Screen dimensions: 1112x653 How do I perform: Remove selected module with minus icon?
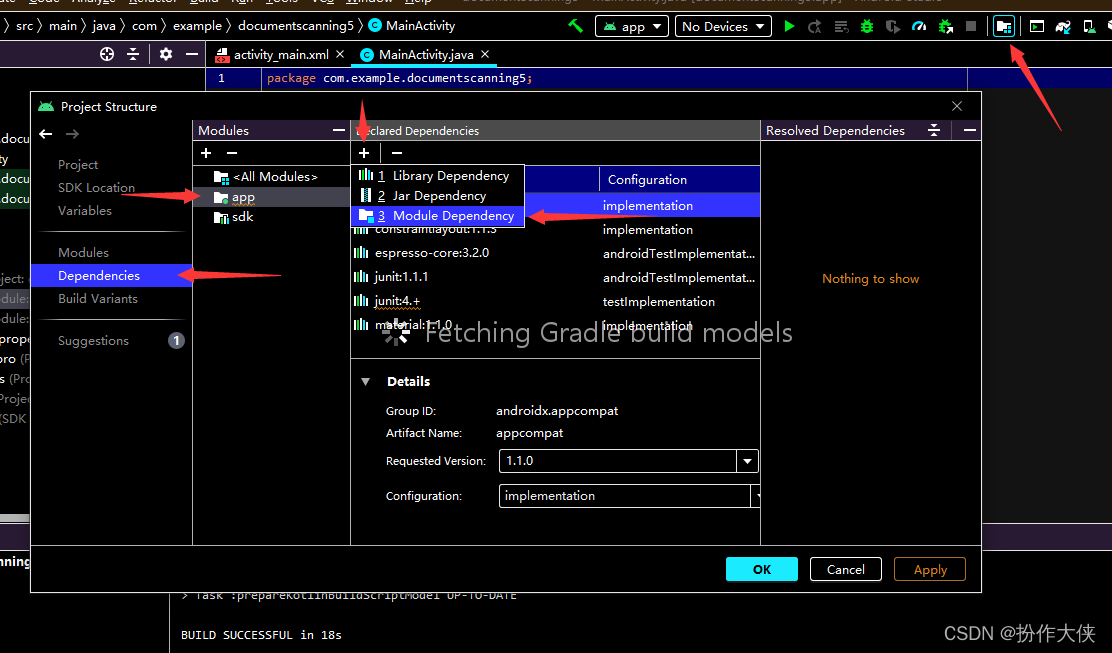(x=232, y=153)
